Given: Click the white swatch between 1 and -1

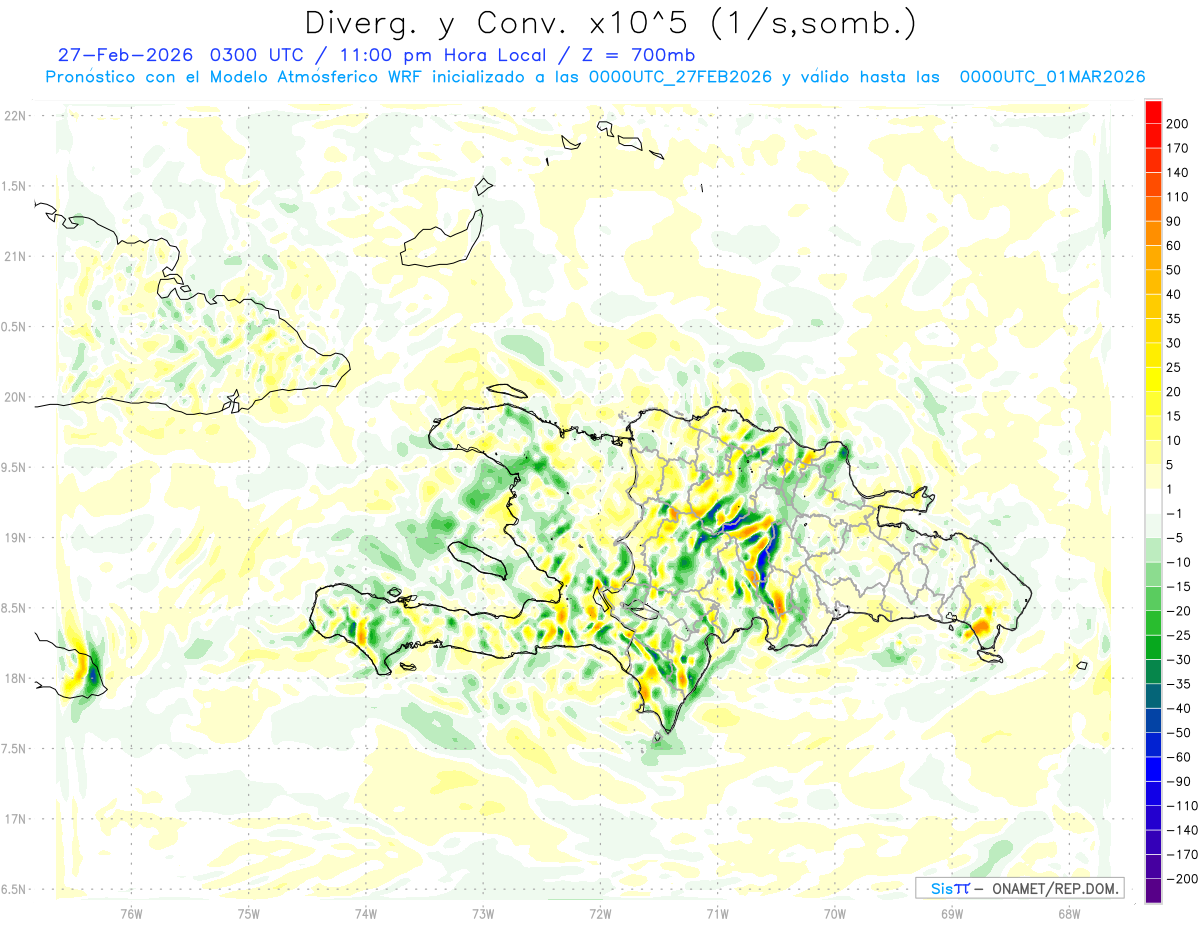Looking at the screenshot, I should pos(1153,501).
